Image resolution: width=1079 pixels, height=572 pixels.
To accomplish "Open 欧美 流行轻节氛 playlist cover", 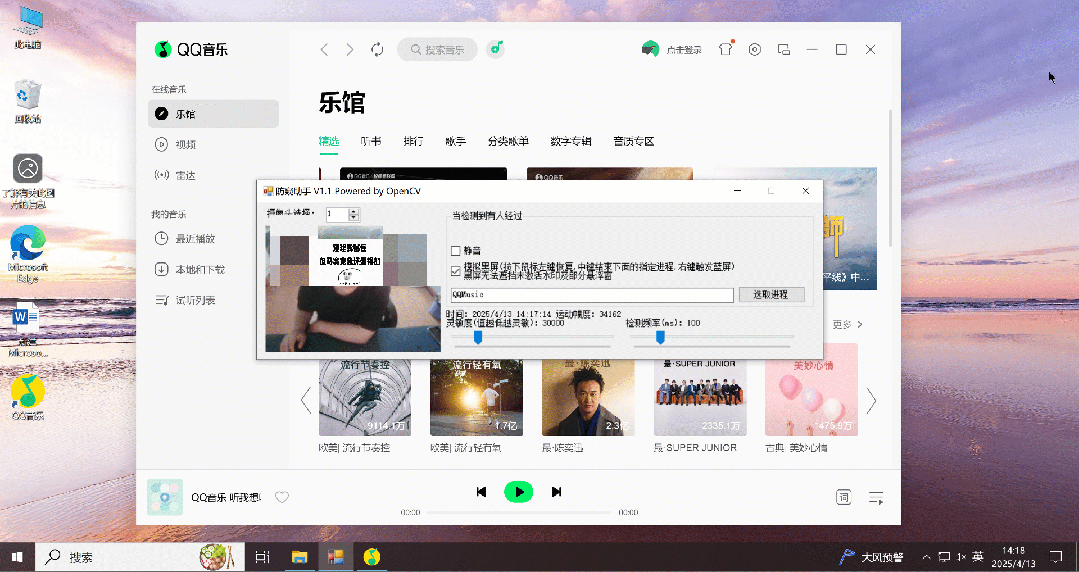I will (476, 397).
